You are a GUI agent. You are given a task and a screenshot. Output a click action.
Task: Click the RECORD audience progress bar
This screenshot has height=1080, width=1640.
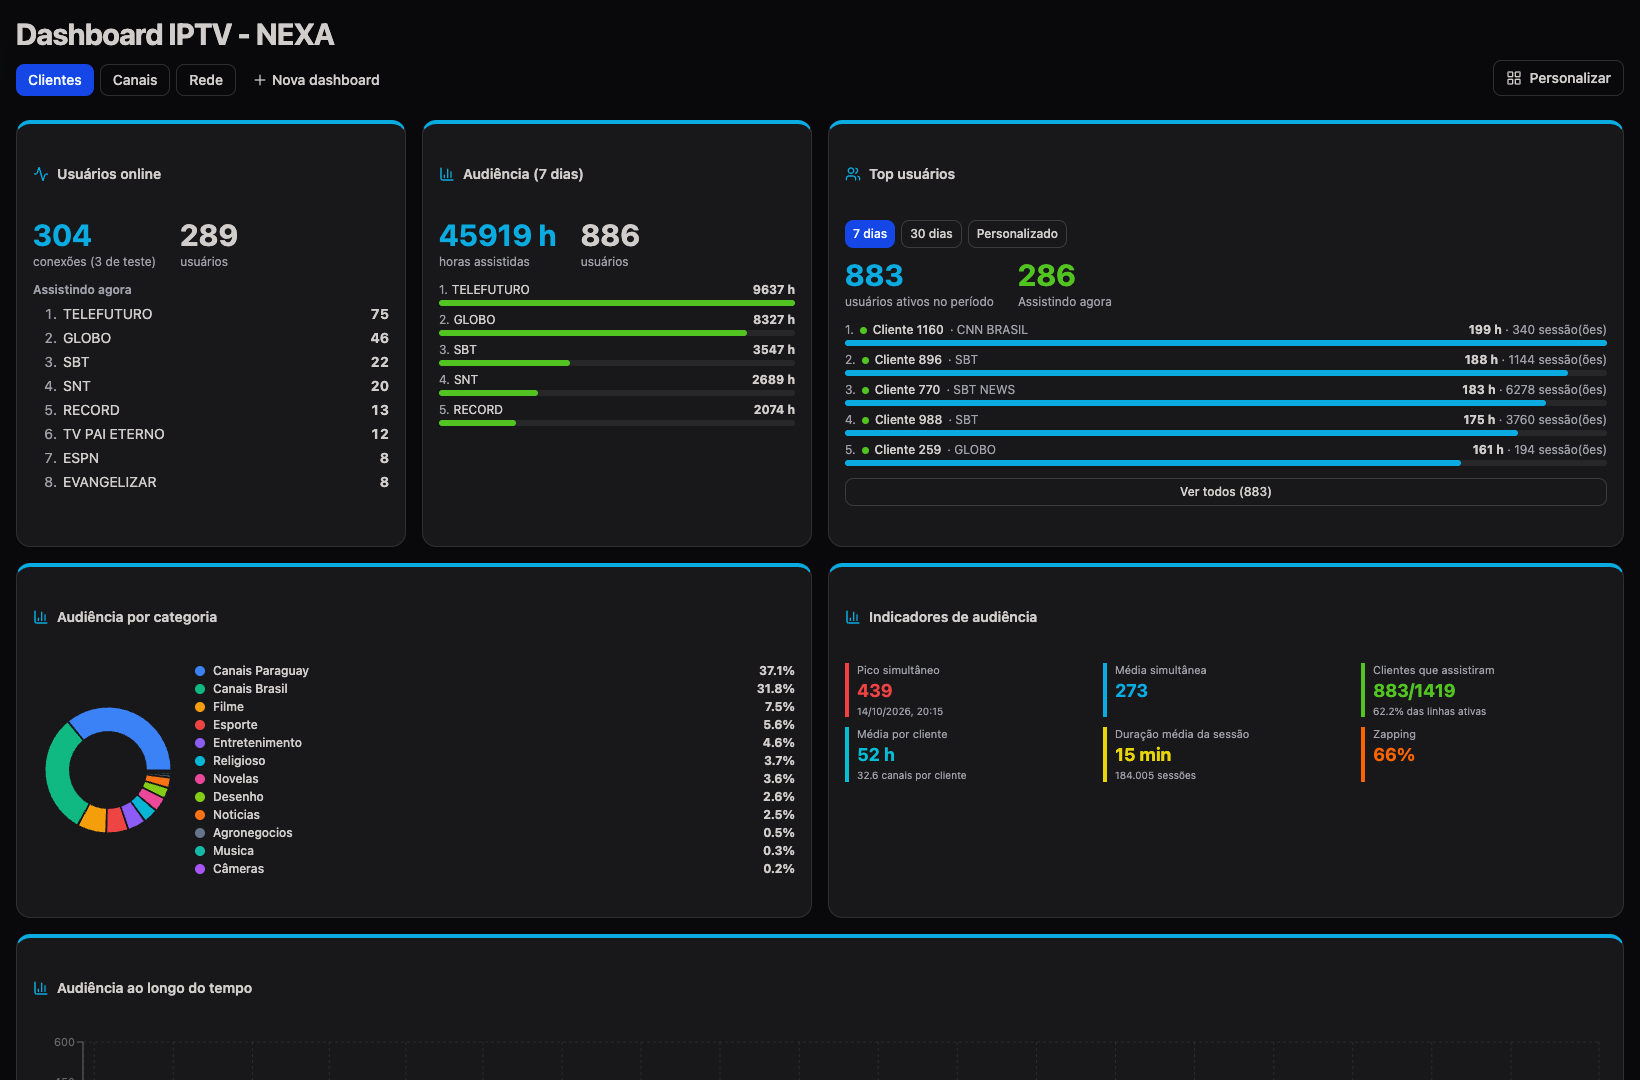617,423
